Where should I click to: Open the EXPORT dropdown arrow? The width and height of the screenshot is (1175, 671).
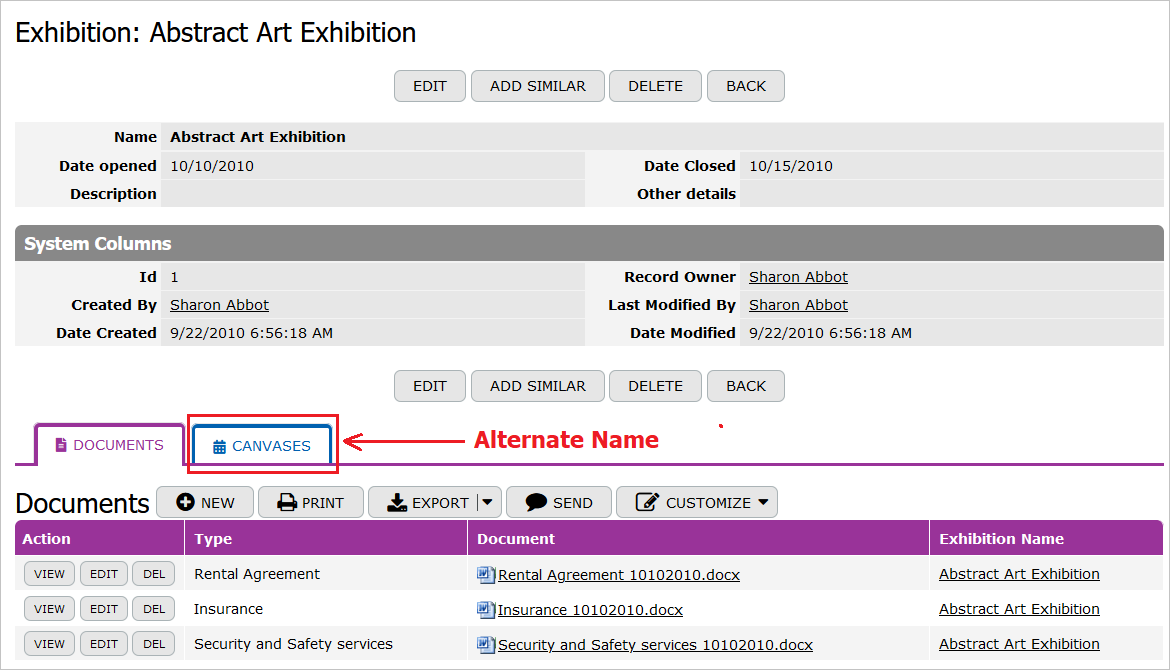pyautogui.click(x=488, y=502)
